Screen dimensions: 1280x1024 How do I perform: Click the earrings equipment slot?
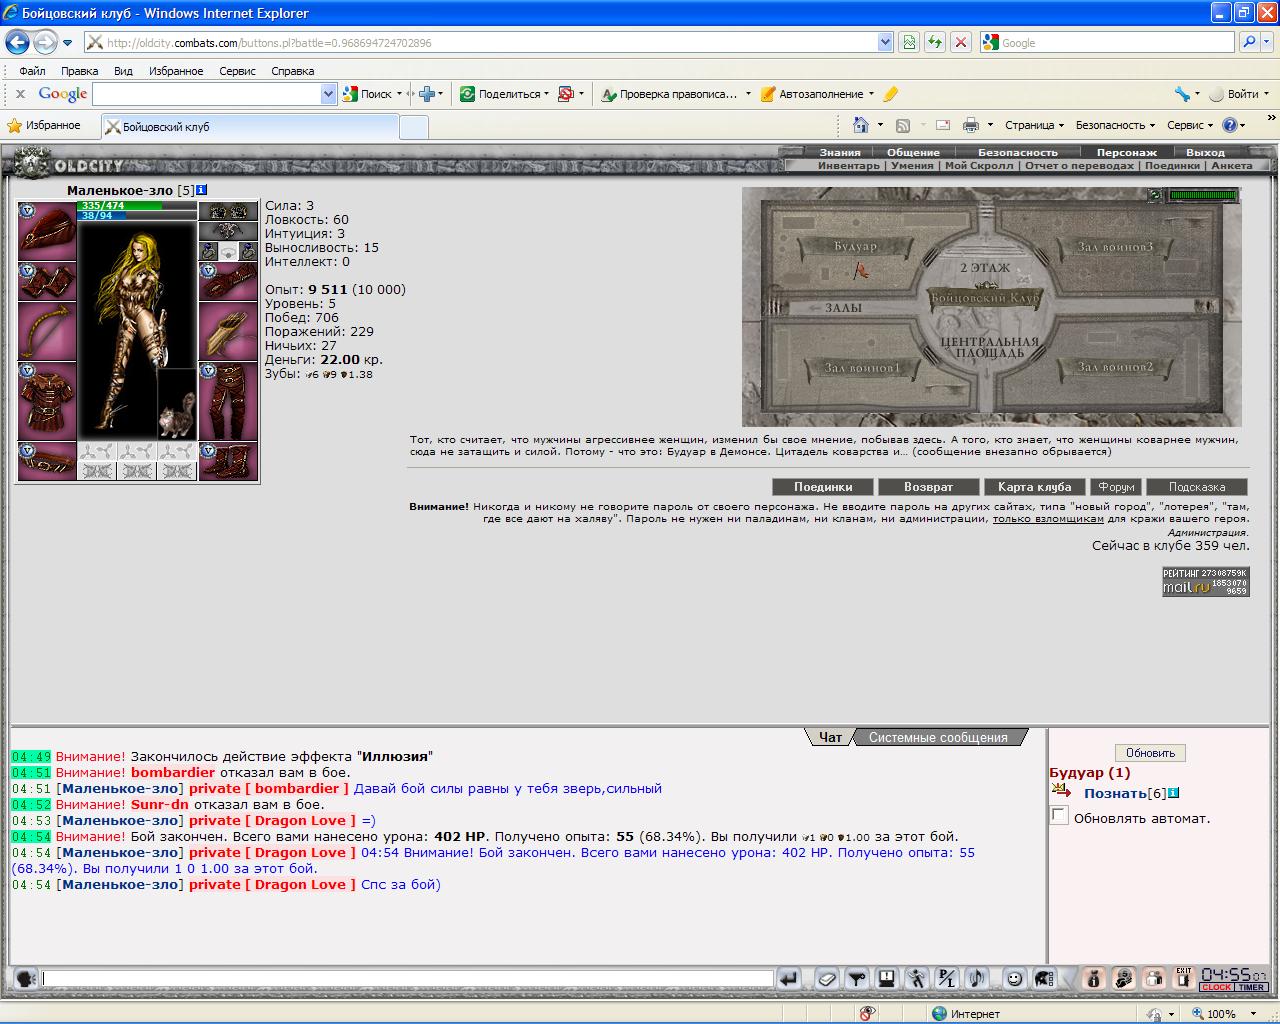pos(228,212)
